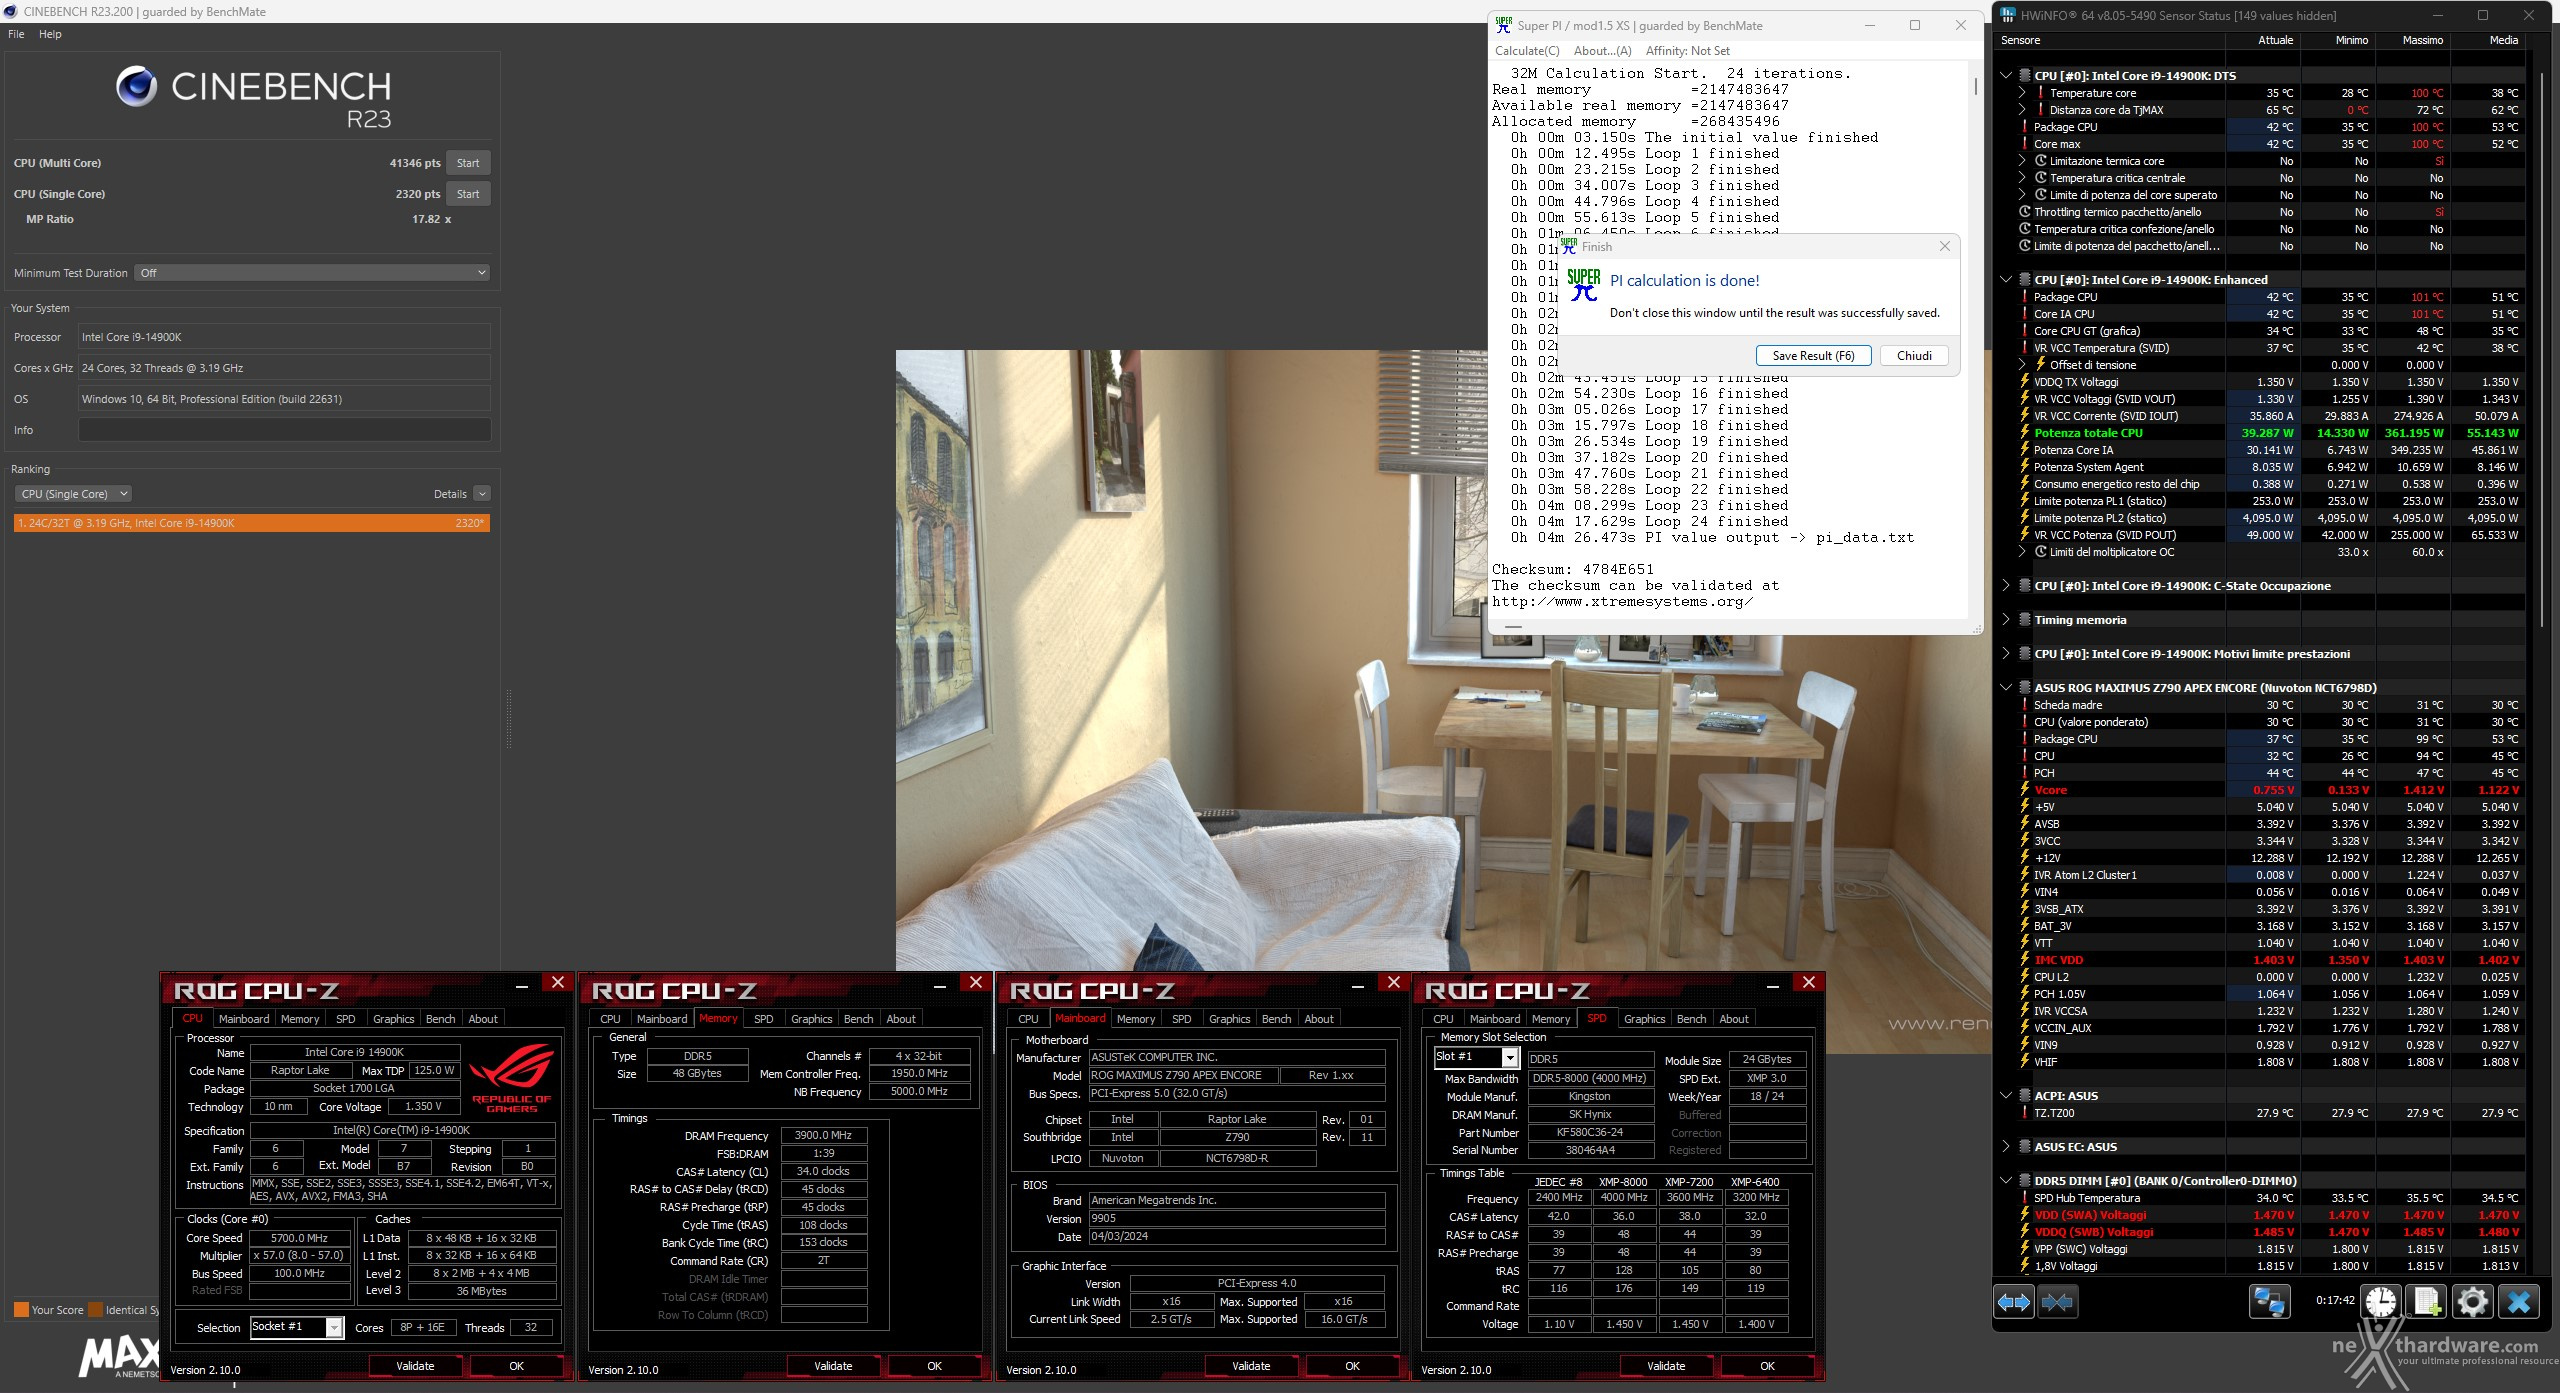Expand Motivi limite prestazioni section
Screen dimensions: 2560x1393
2006,654
